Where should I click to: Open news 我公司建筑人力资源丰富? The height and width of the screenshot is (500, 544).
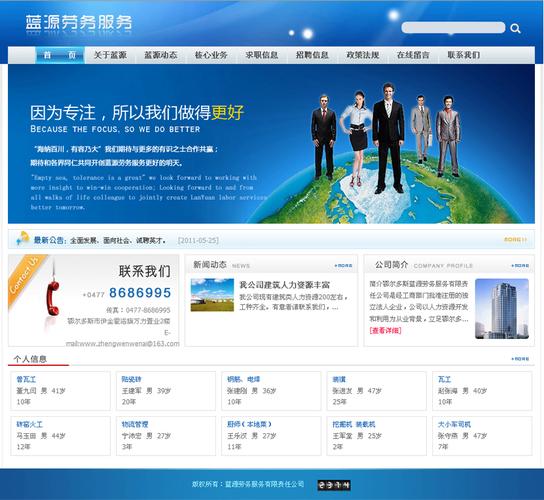(284, 285)
